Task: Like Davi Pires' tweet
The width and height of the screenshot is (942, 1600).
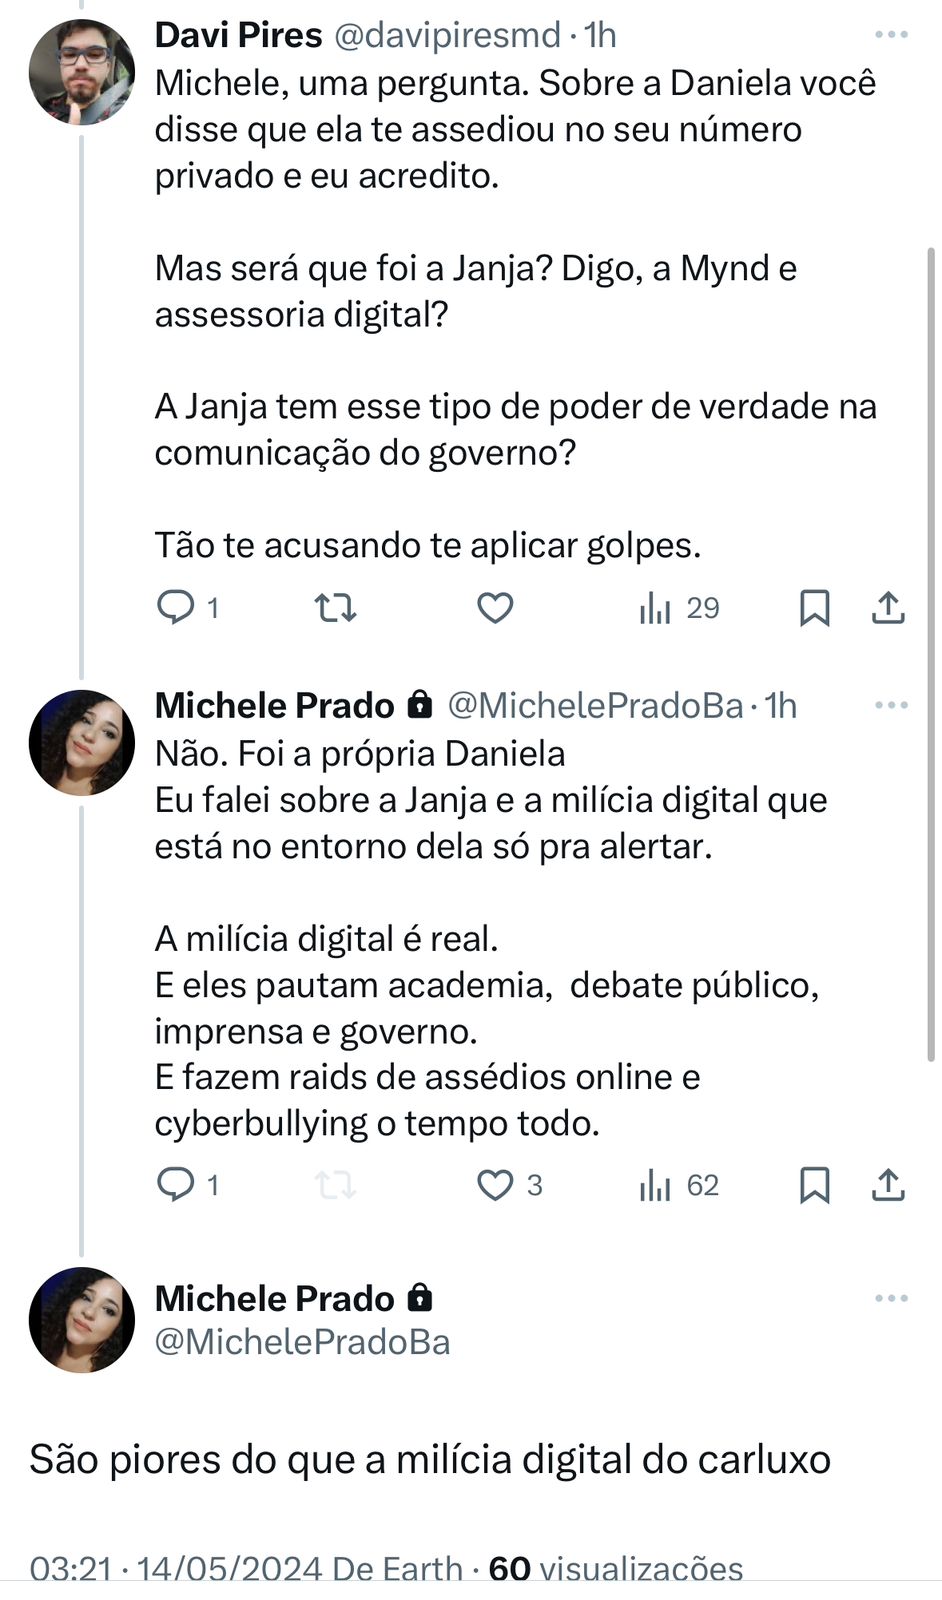Action: (494, 607)
